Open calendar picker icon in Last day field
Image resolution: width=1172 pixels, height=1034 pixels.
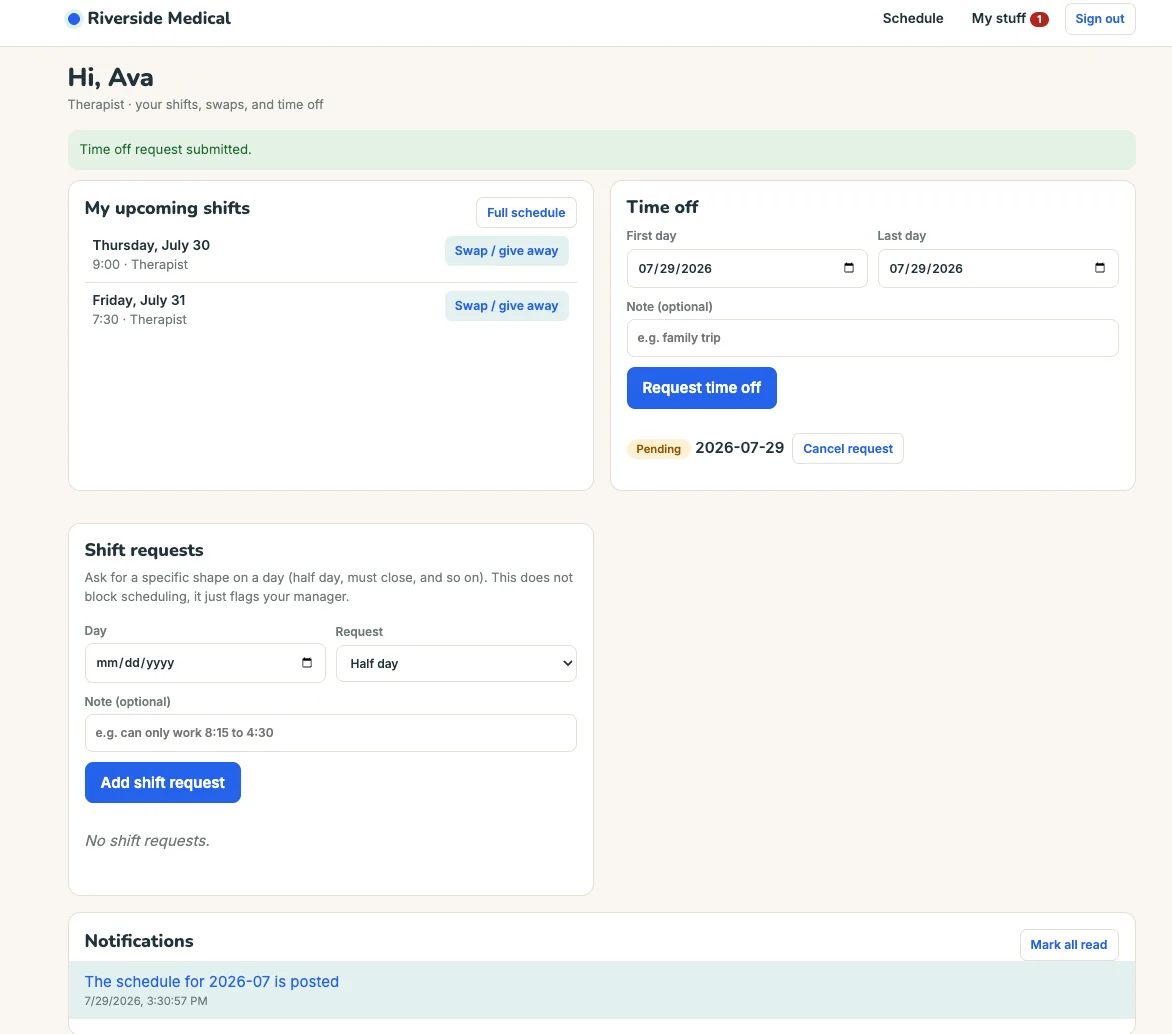tap(1099, 268)
